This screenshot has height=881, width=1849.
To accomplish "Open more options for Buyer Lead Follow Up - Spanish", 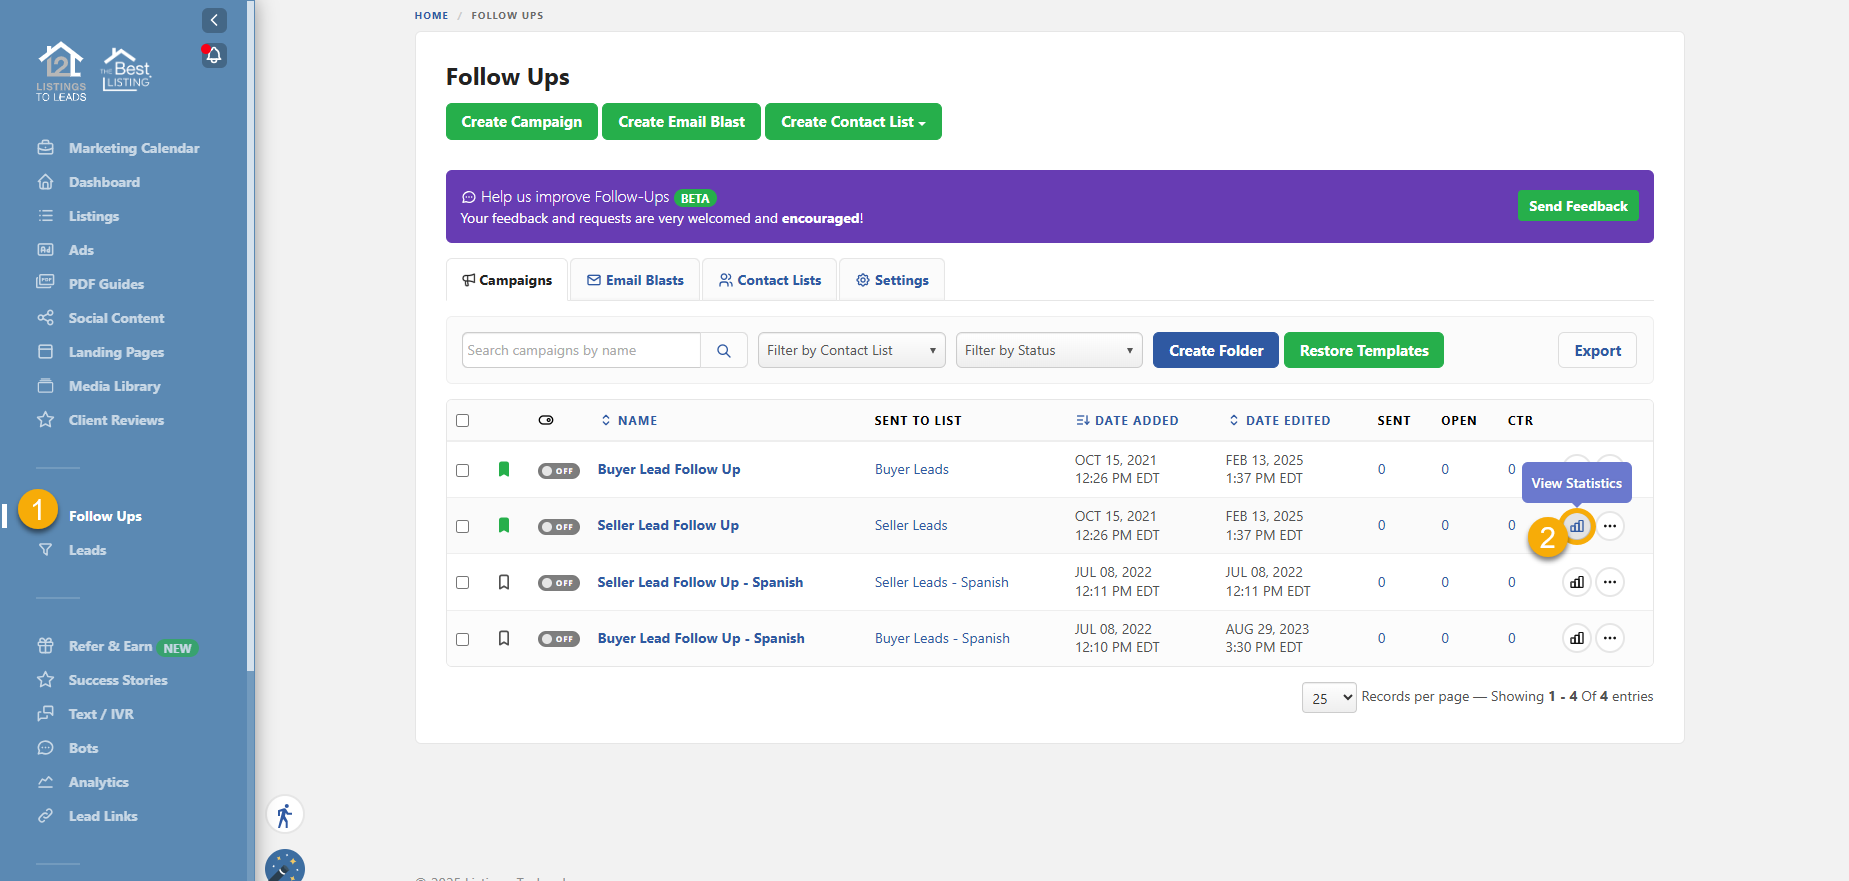I will (1610, 638).
